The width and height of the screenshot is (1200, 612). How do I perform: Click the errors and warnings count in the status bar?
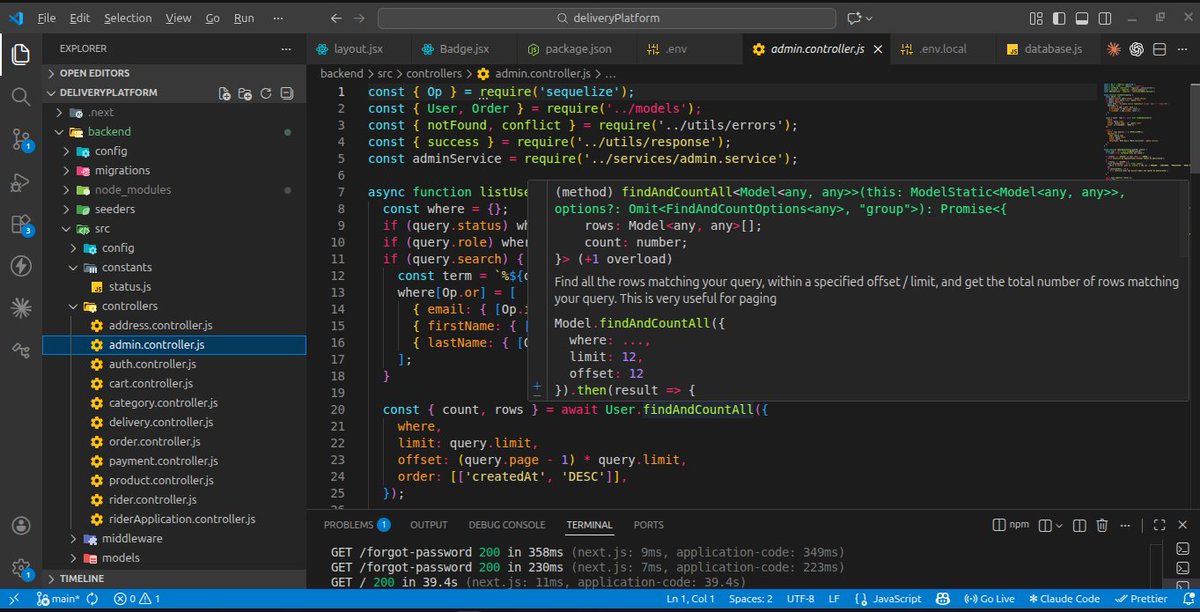[137, 599]
